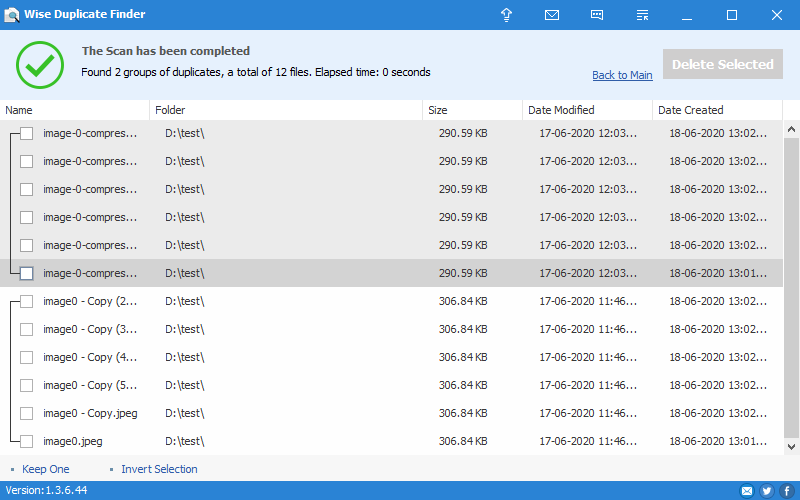This screenshot has height=500, width=800.
Task: Click the email icon in the status bar
Action: [746, 491]
